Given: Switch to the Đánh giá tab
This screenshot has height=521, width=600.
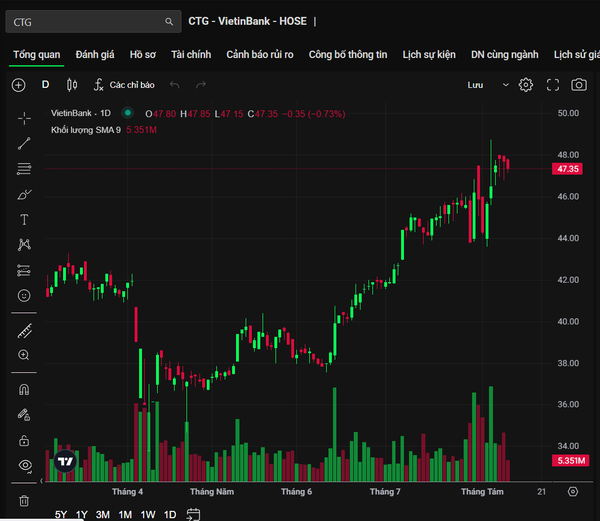Looking at the screenshot, I should [x=95, y=55].
